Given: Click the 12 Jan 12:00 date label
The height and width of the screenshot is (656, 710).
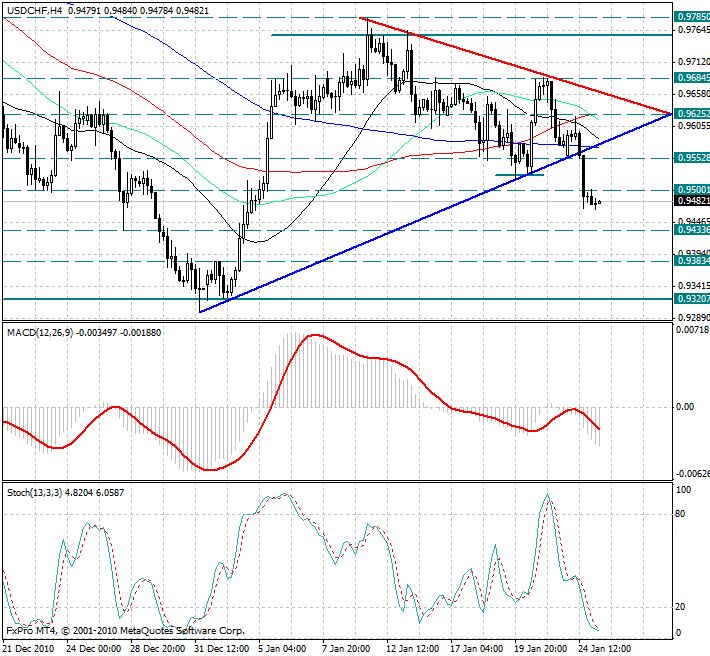Looking at the screenshot, I should point(413,649).
